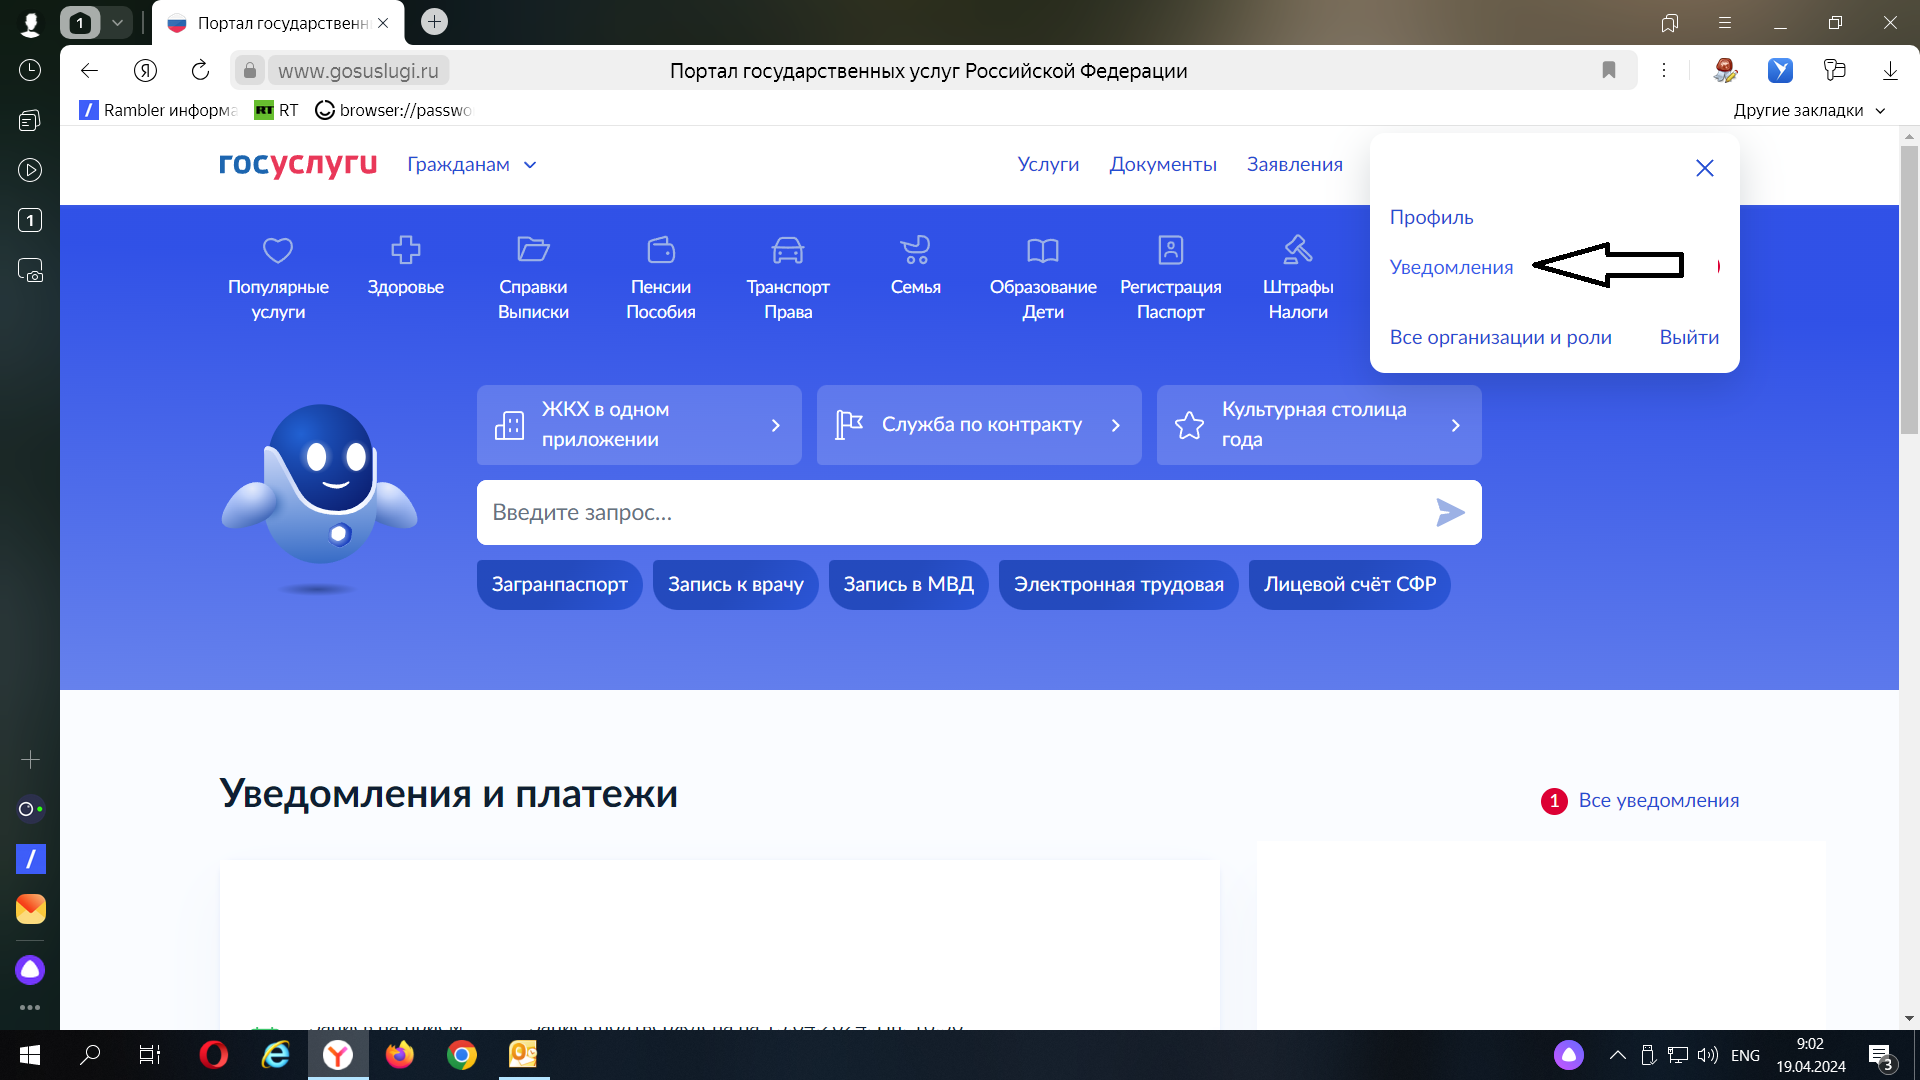
Task: Open the ЖКХ в одном приложении banner
Action: click(639, 425)
